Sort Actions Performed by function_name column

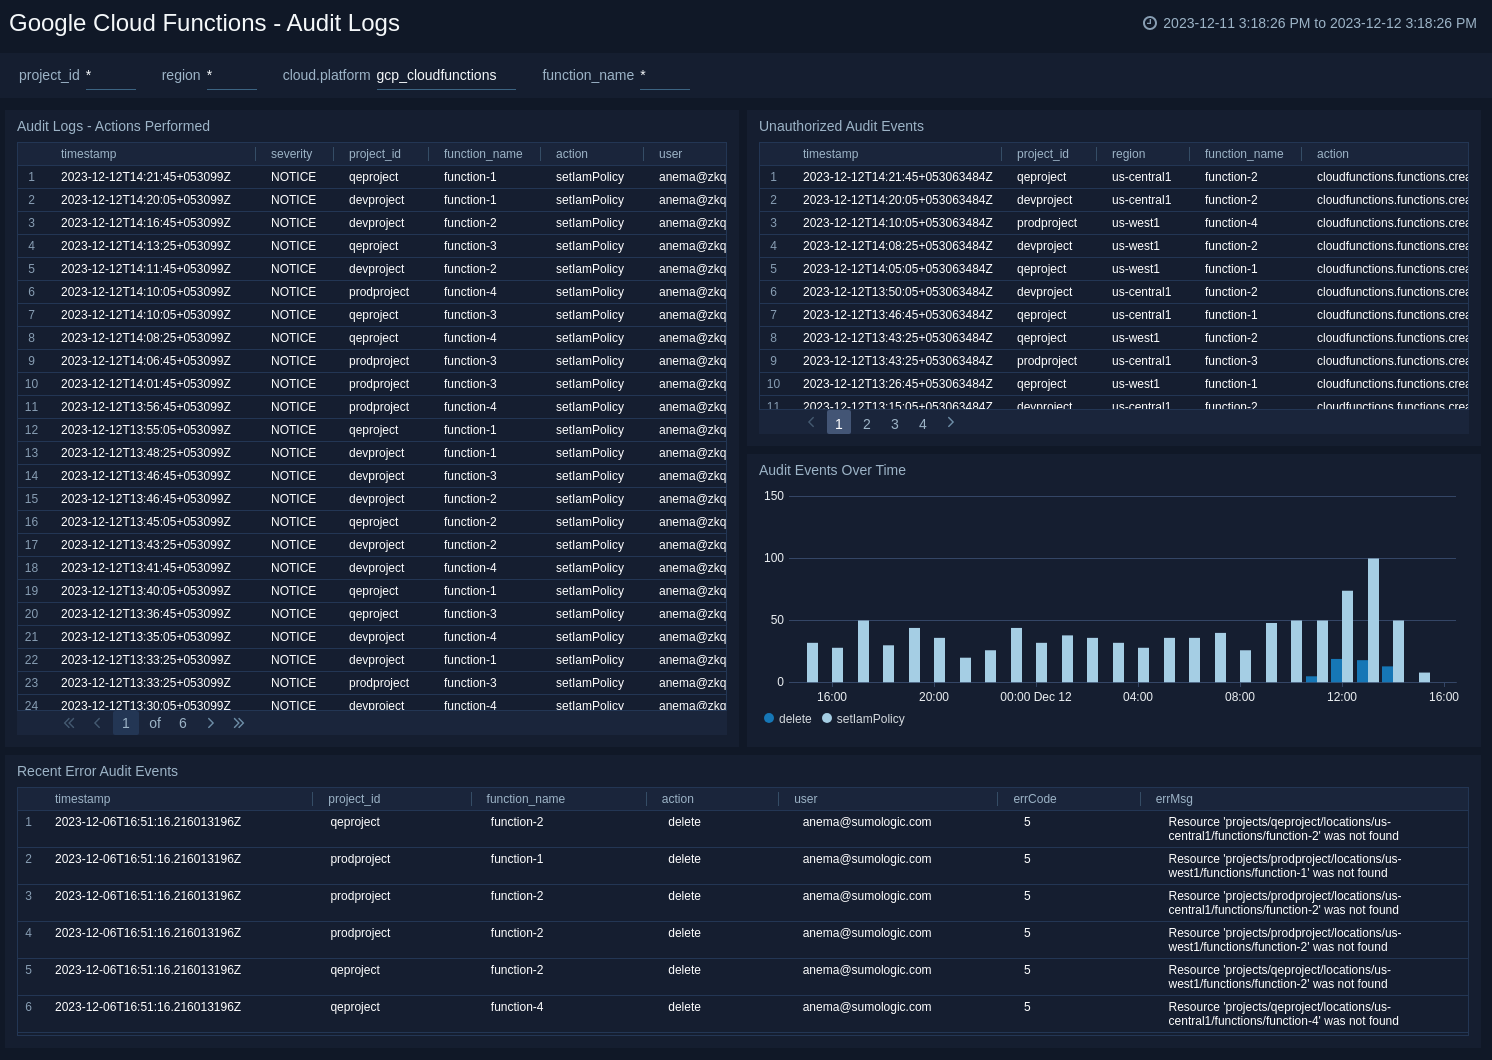[483, 154]
